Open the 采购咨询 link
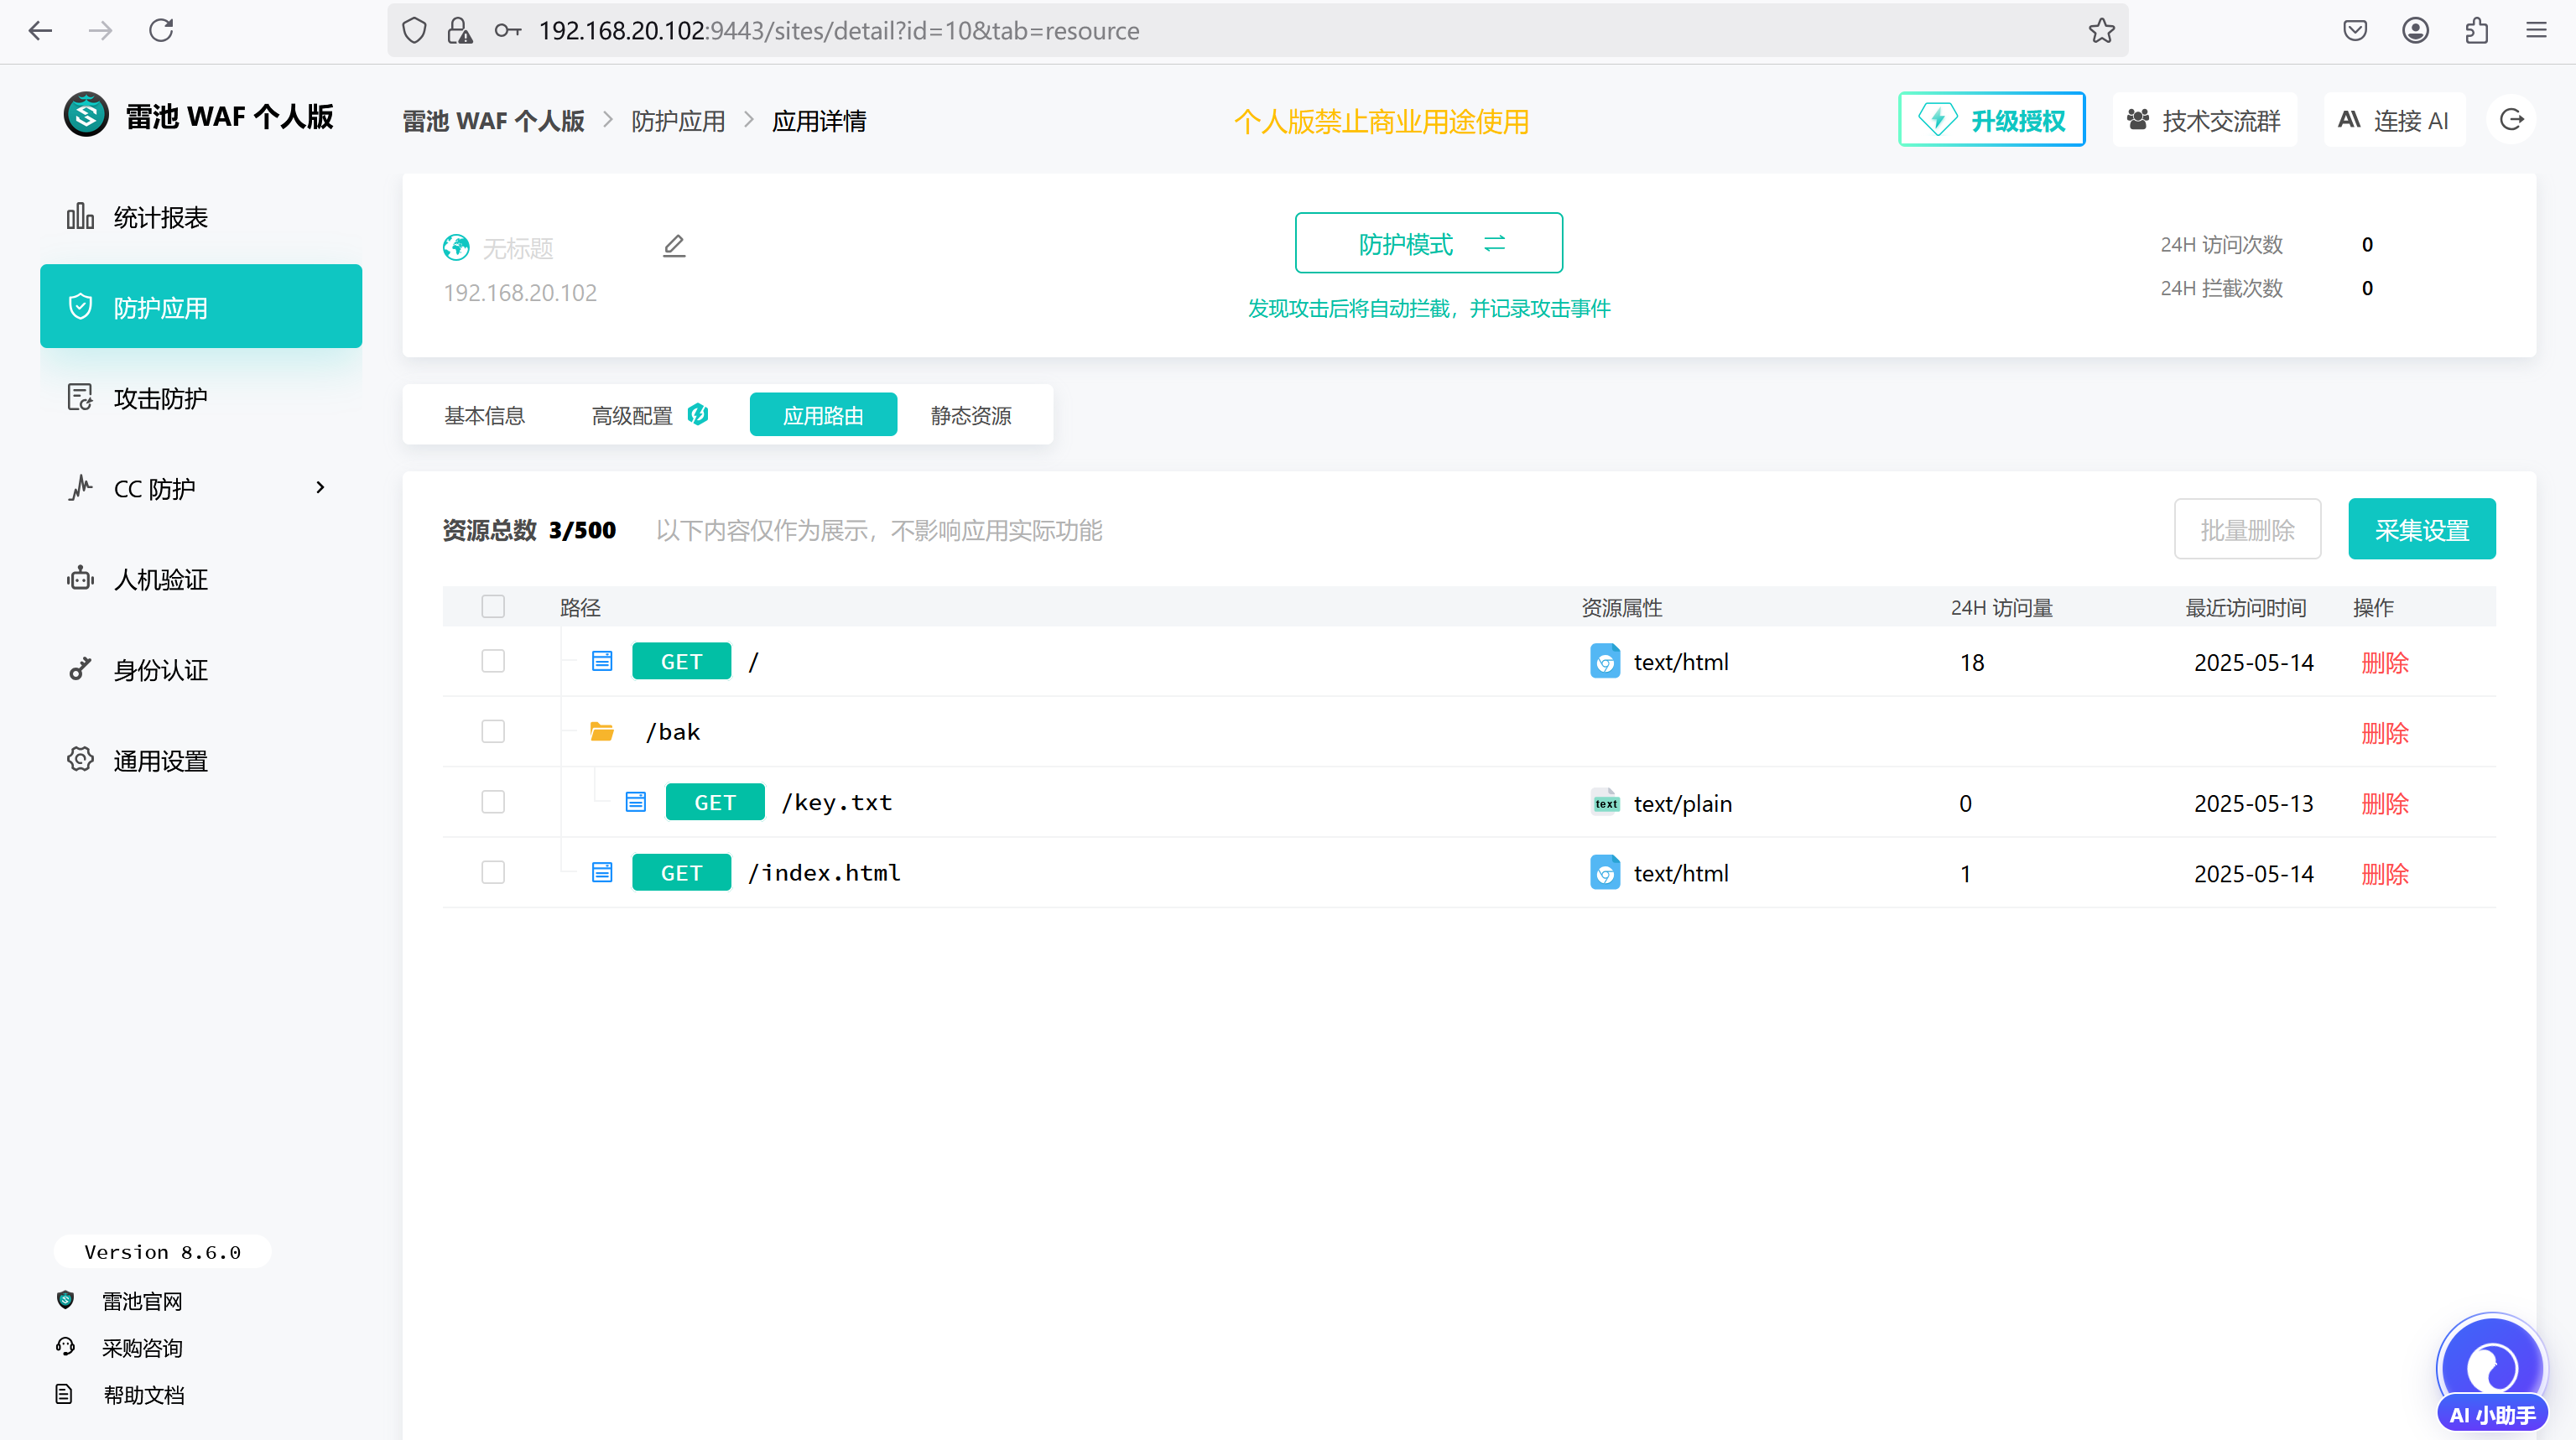2576x1440 pixels. pyautogui.click(x=142, y=1348)
